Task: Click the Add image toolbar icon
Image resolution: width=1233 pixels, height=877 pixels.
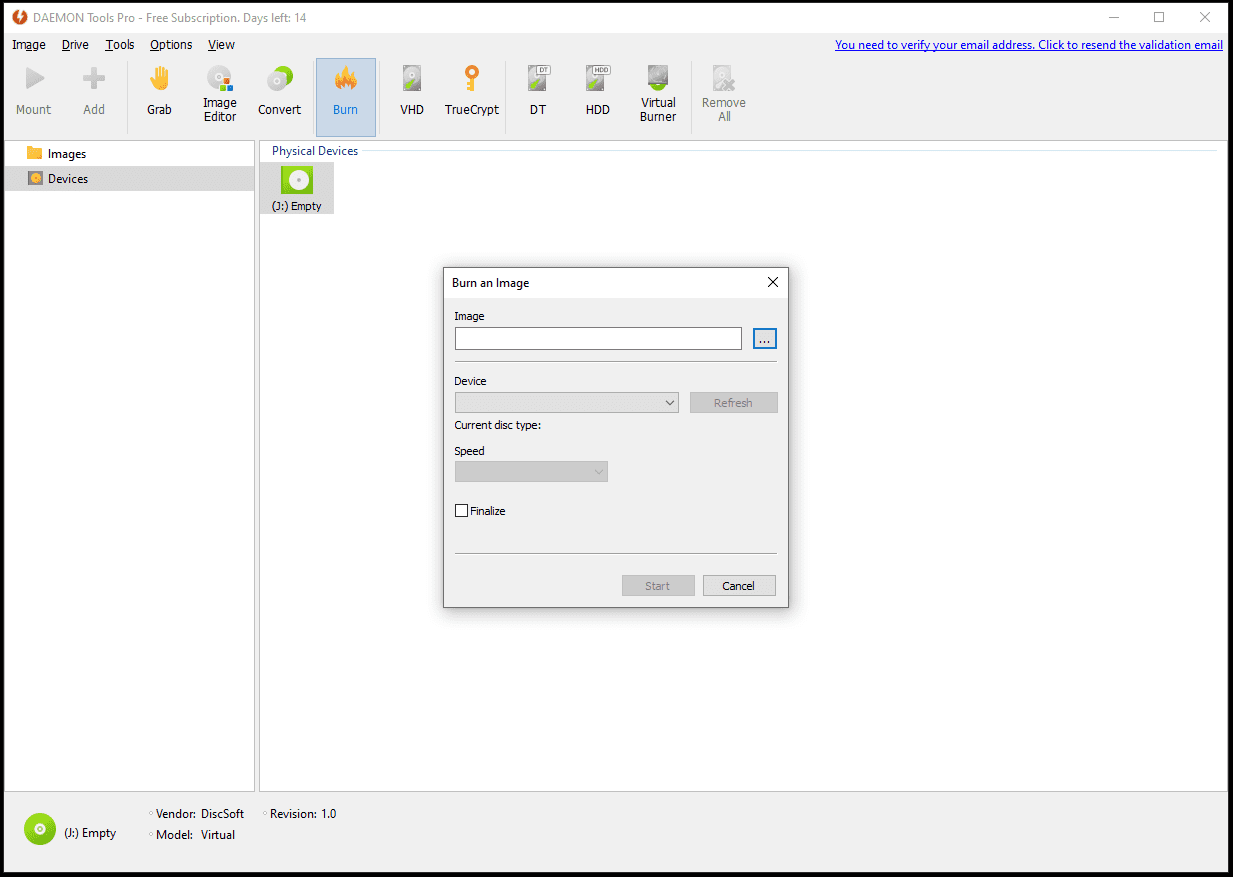Action: pyautogui.click(x=94, y=92)
